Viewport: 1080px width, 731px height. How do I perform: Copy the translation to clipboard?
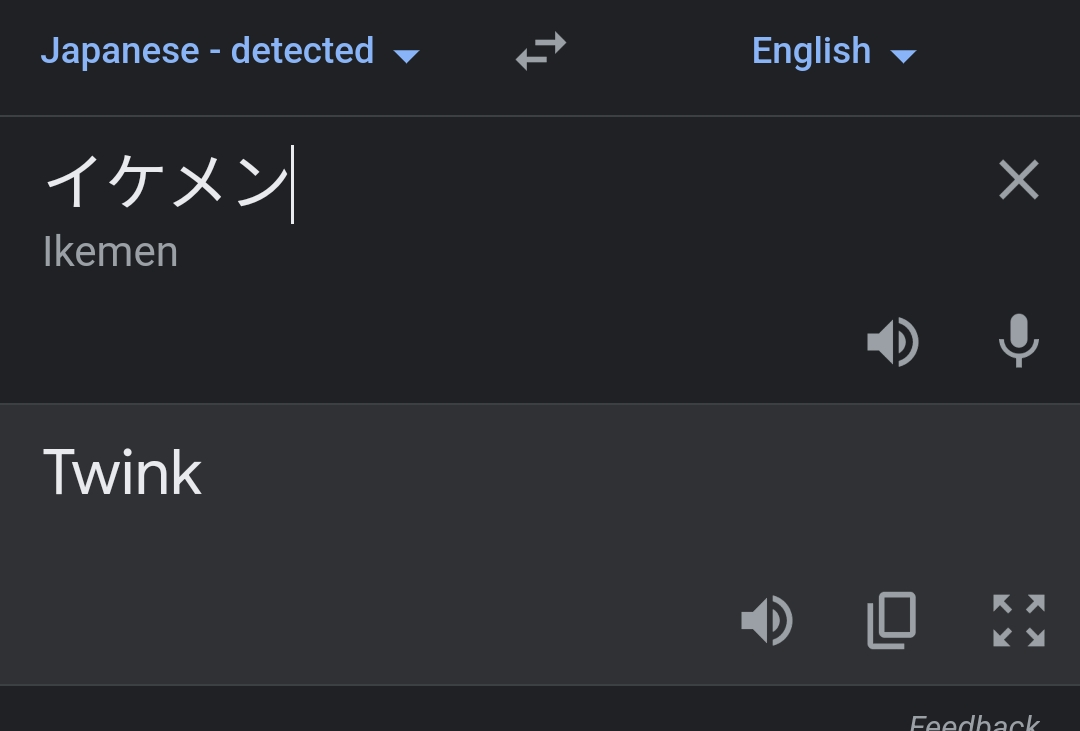[x=891, y=621]
